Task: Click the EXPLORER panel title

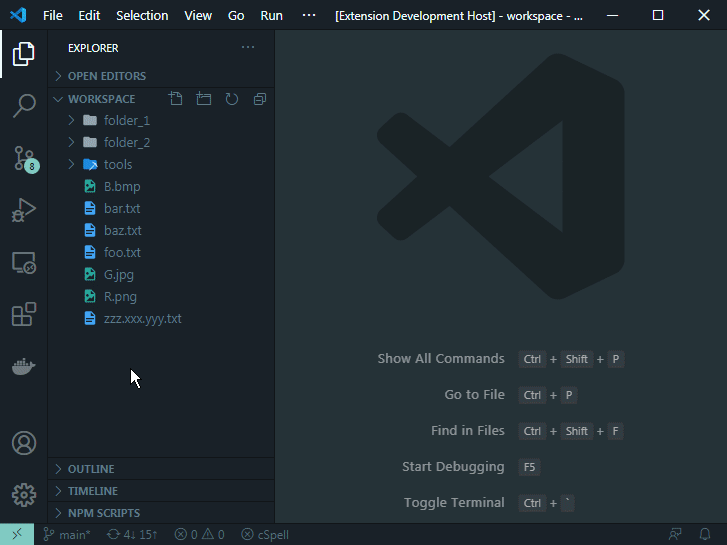Action: 93,48
